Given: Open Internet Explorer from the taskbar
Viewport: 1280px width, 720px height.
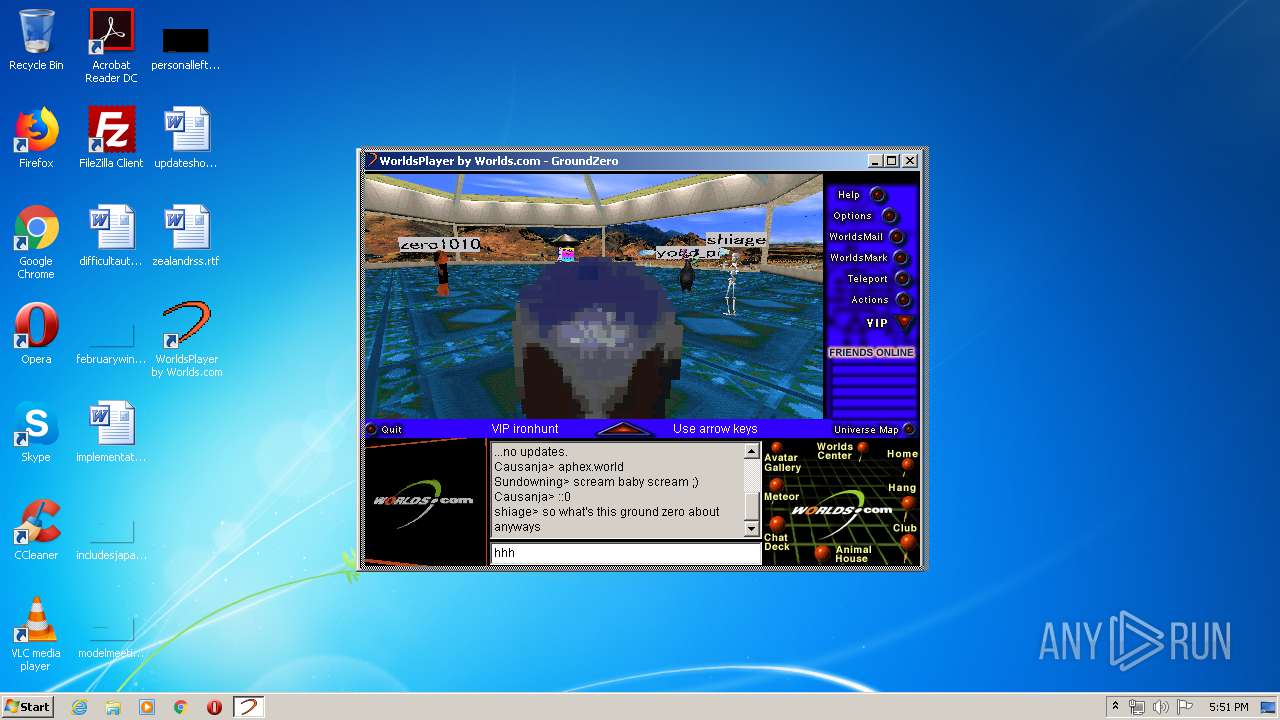Looking at the screenshot, I should point(79,707).
